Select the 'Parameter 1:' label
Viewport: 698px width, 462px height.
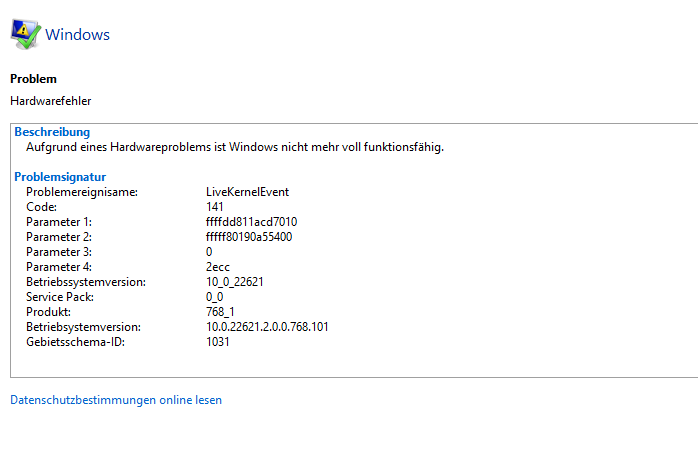pos(59,222)
